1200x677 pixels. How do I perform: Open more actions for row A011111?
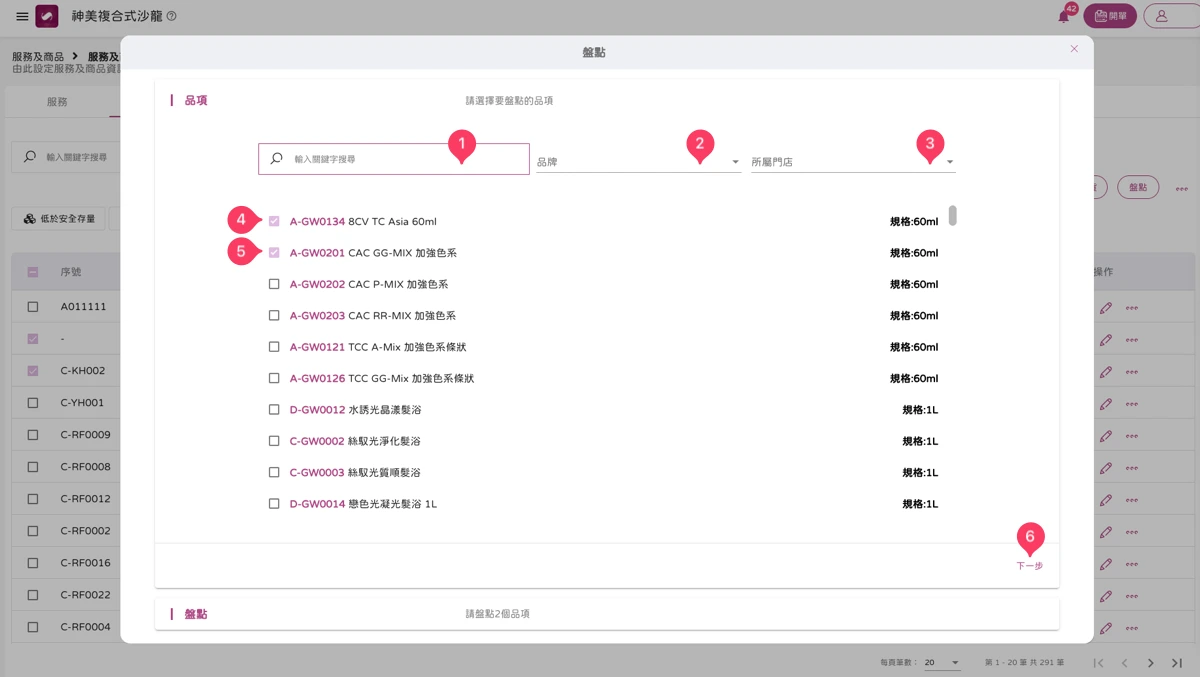click(x=1132, y=307)
